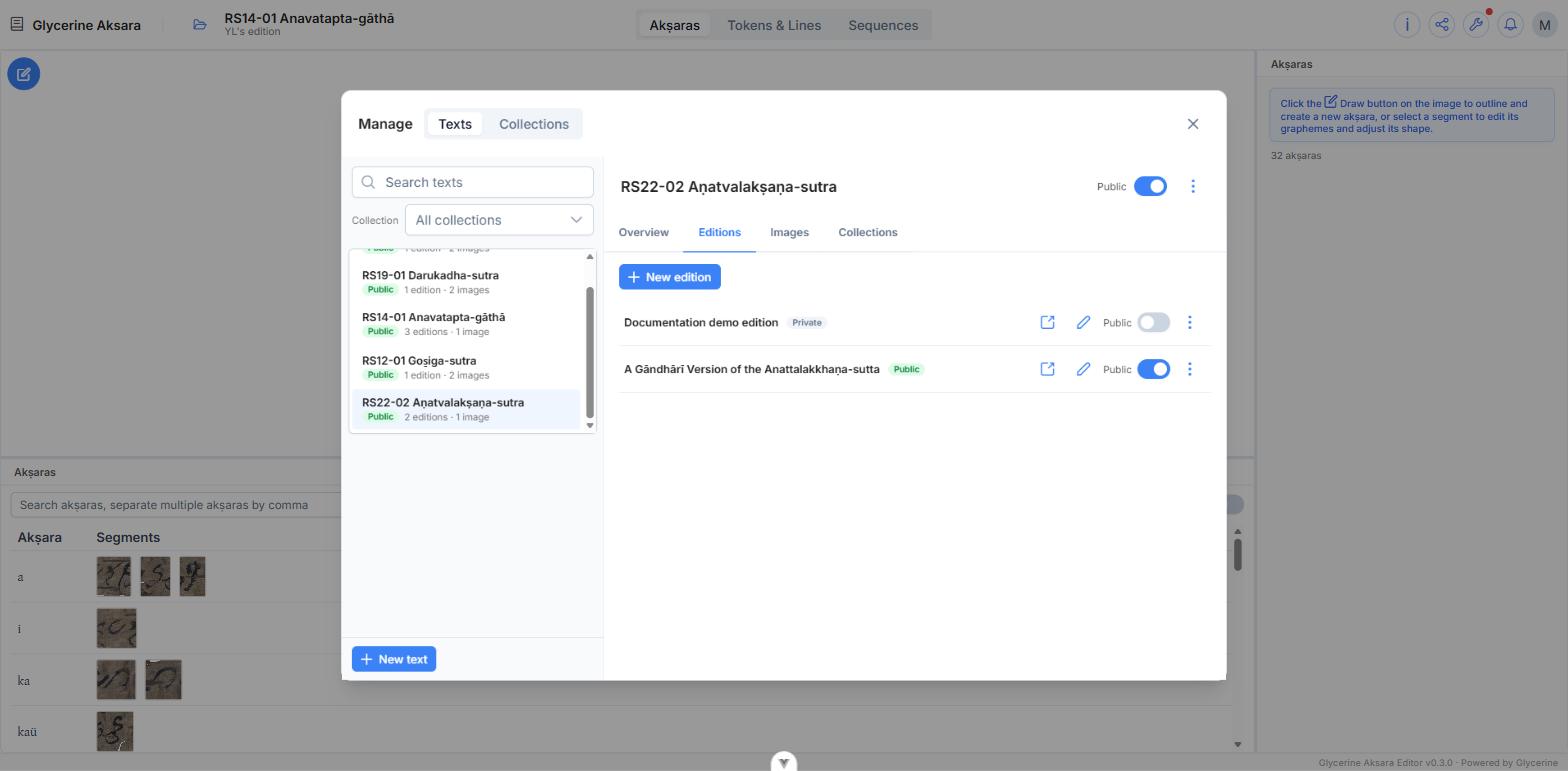Go to the Sequences view
Viewport: 1568px width, 771px height.
(x=883, y=25)
